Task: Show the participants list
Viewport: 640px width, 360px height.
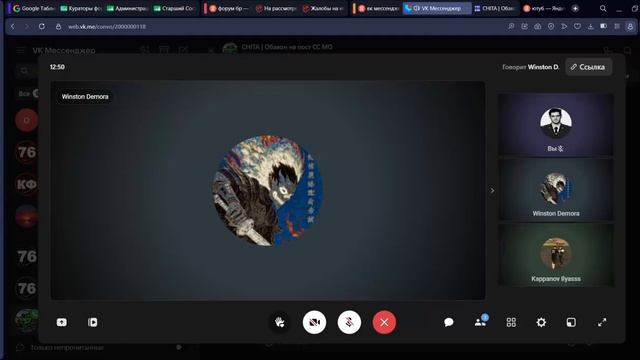Action: pyautogui.click(x=480, y=322)
